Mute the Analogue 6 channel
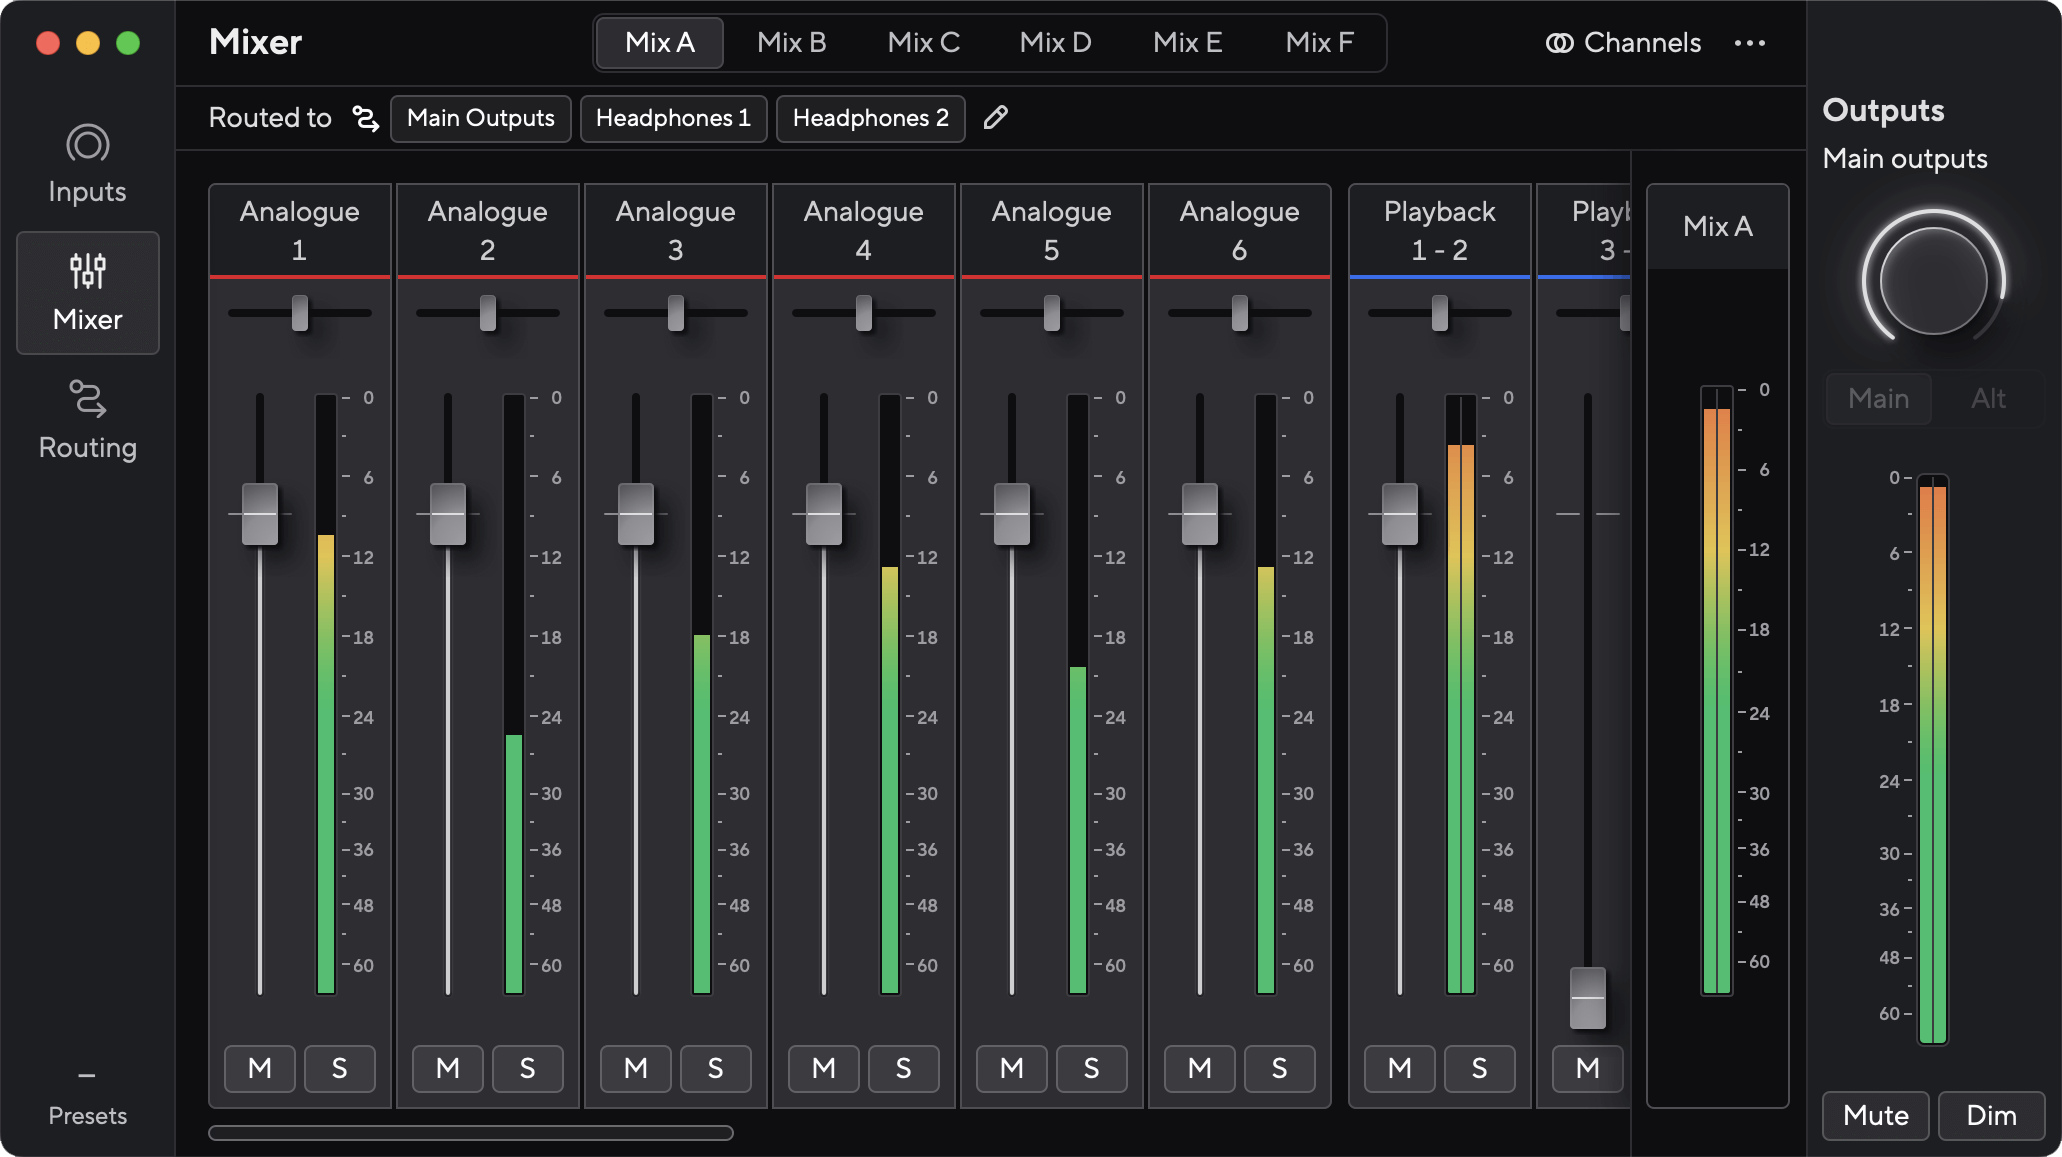Image resolution: width=2062 pixels, height=1157 pixels. (x=1200, y=1068)
